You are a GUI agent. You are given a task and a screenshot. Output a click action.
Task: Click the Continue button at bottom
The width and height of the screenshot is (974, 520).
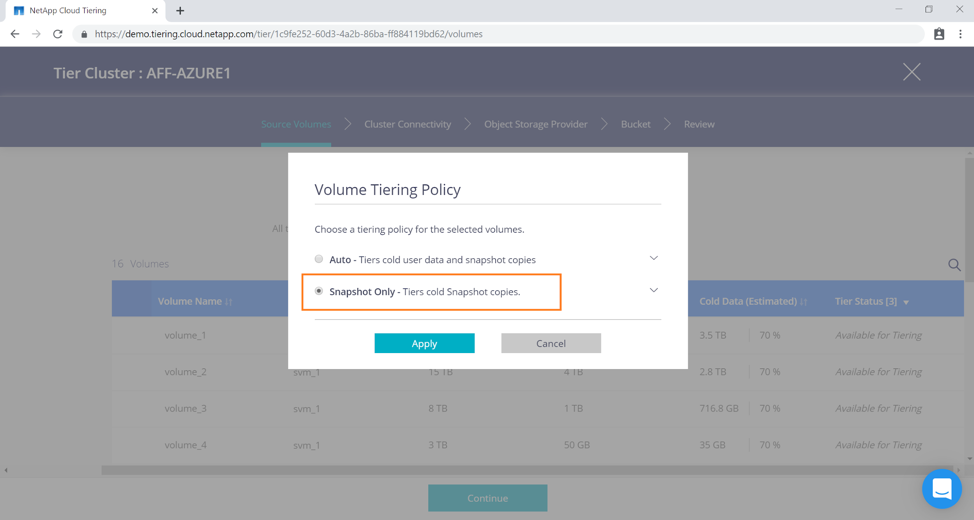click(x=487, y=498)
